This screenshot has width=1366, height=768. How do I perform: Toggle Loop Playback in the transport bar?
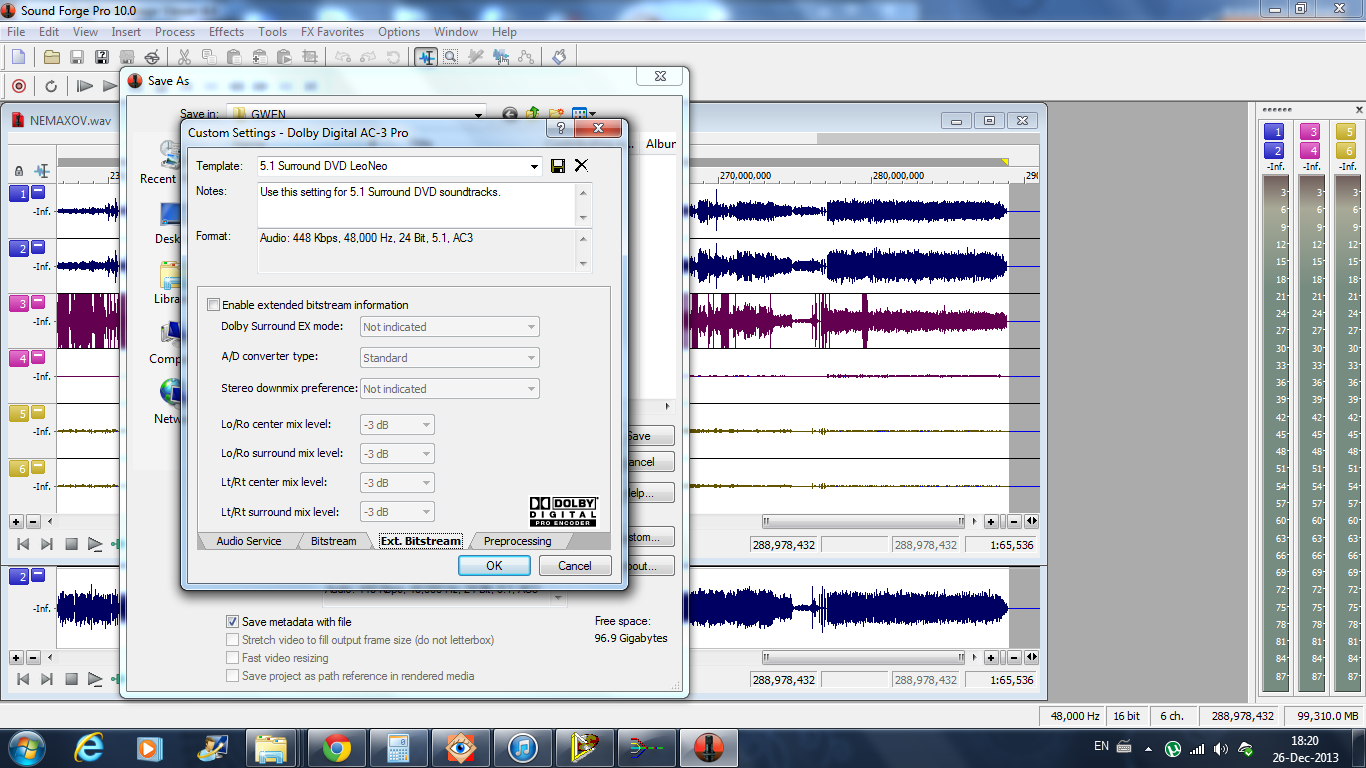[51, 86]
